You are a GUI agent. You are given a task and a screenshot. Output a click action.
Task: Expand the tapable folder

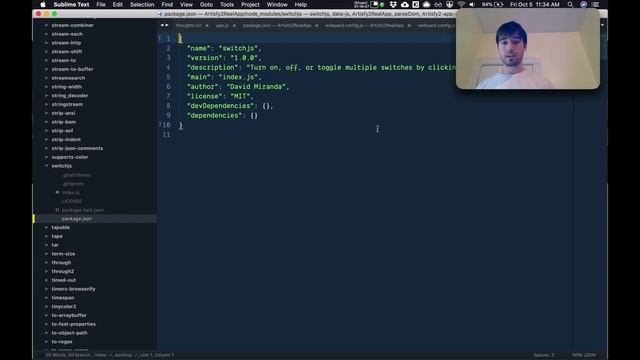click(x=46, y=227)
